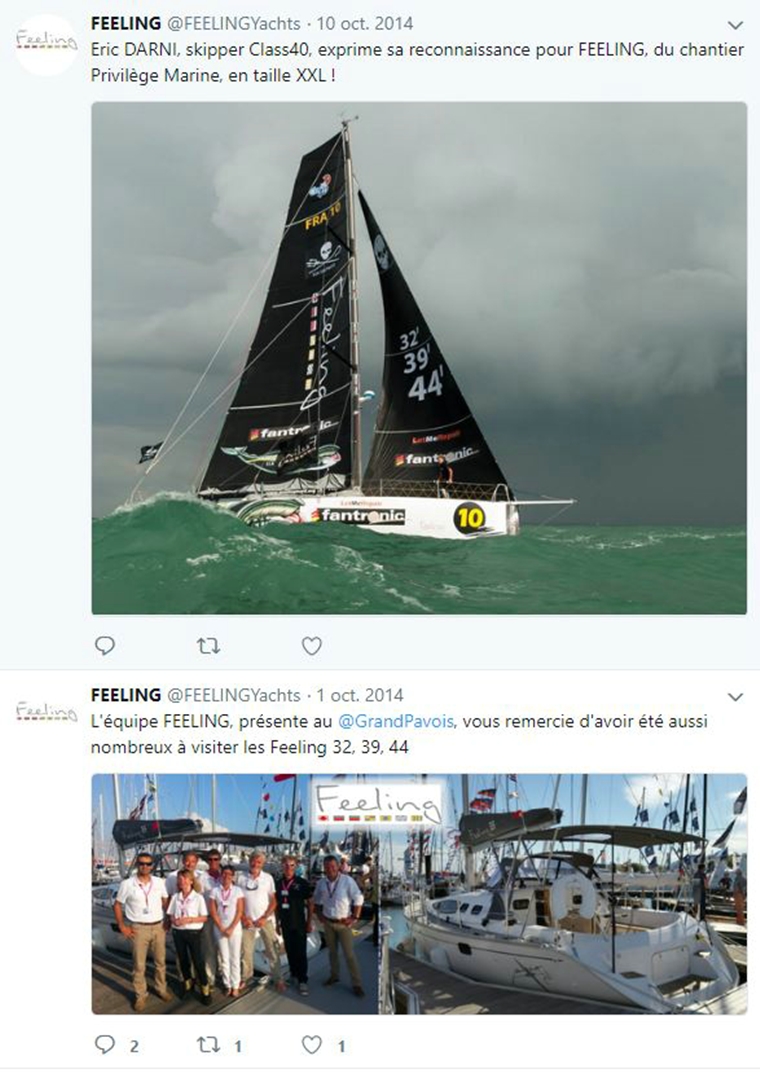Viewport: 760px width, 1073px height.
Task: Click FEELING display name on second tweet
Action: (126, 695)
